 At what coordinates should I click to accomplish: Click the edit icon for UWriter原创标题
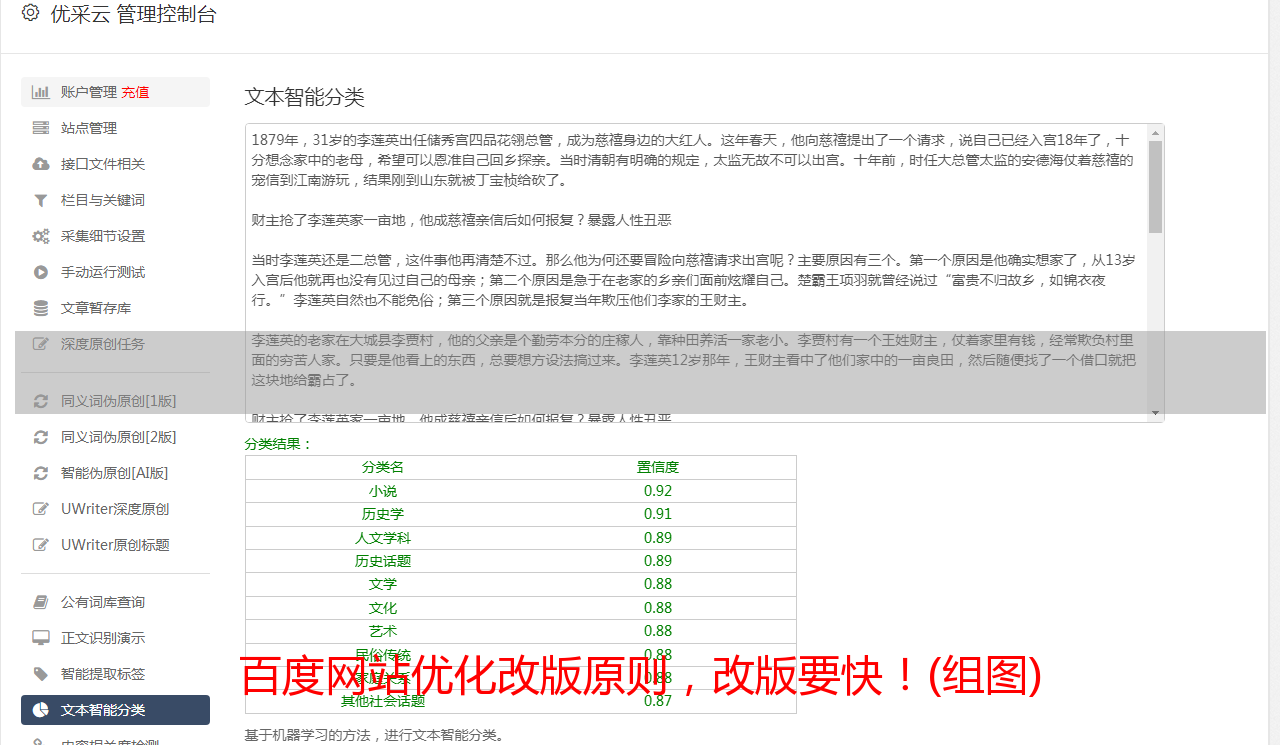pos(41,545)
